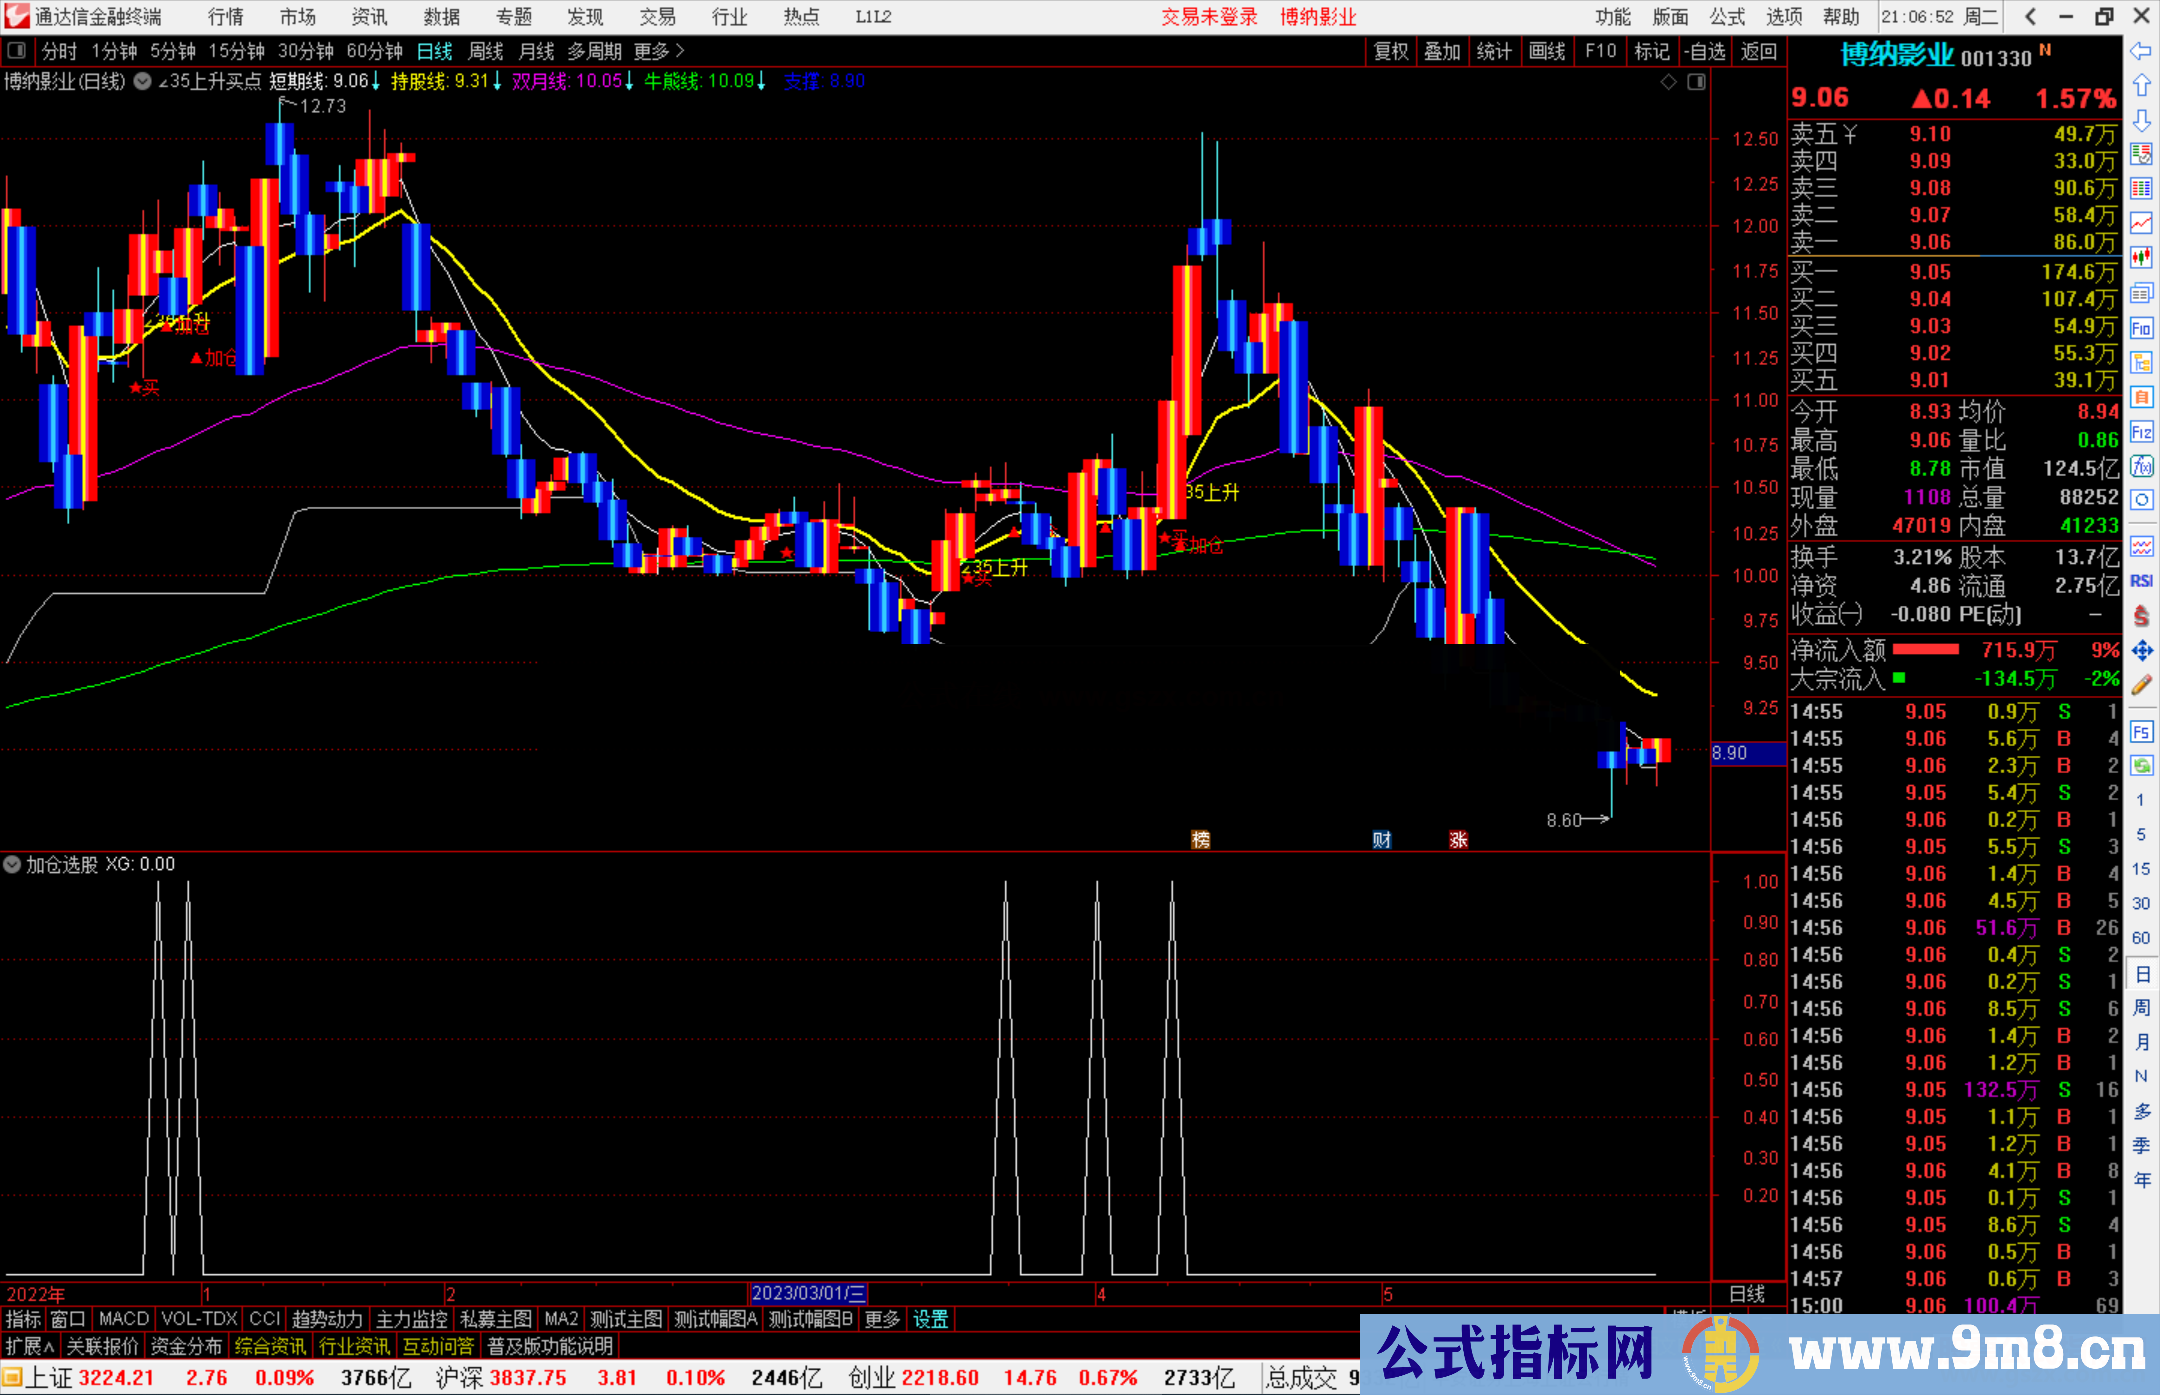Click the candlestick chart sidebar icon
The width and height of the screenshot is (2160, 1395).
(2141, 257)
